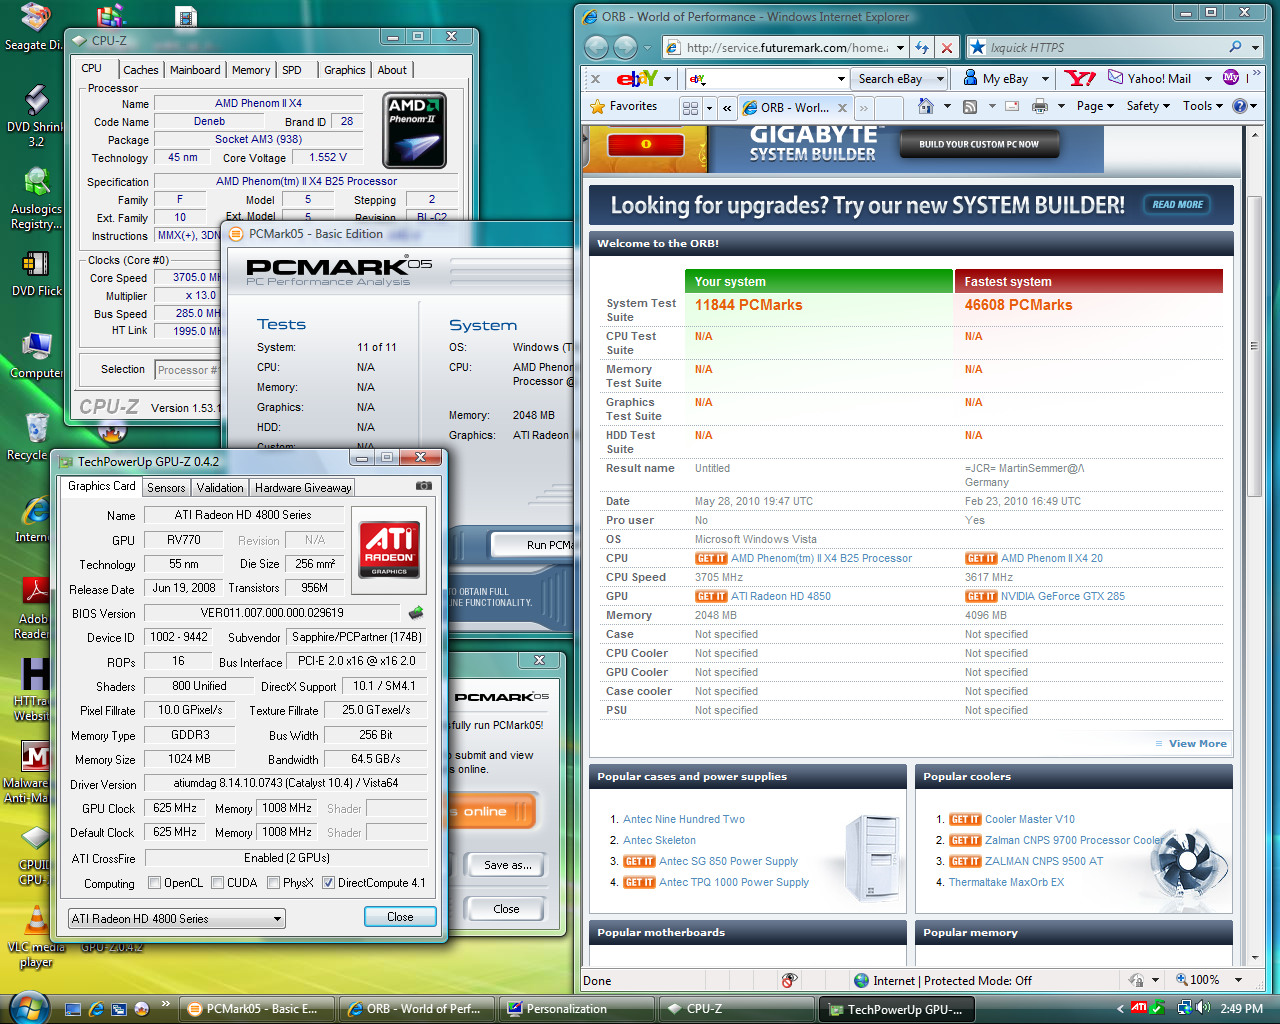
Task: Click the search magnifier icon in IE
Action: (1236, 47)
